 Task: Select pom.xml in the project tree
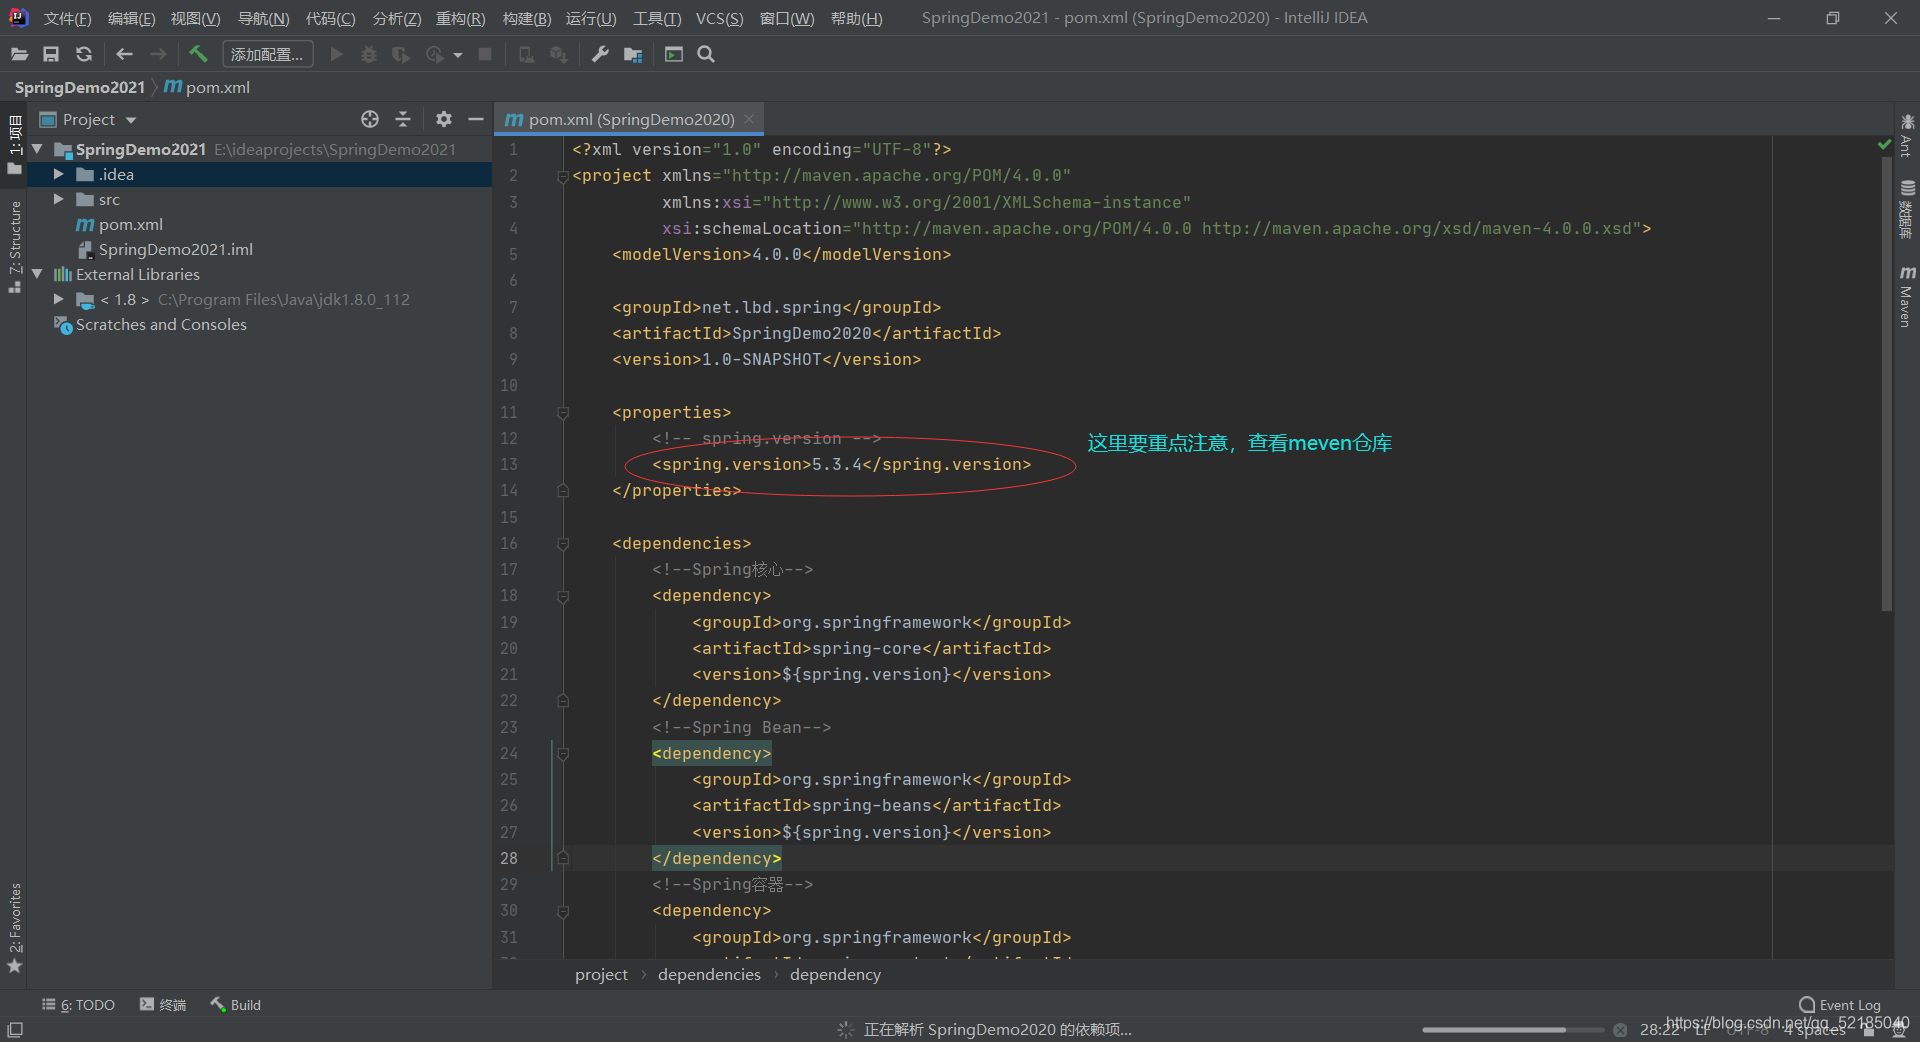[x=130, y=225]
